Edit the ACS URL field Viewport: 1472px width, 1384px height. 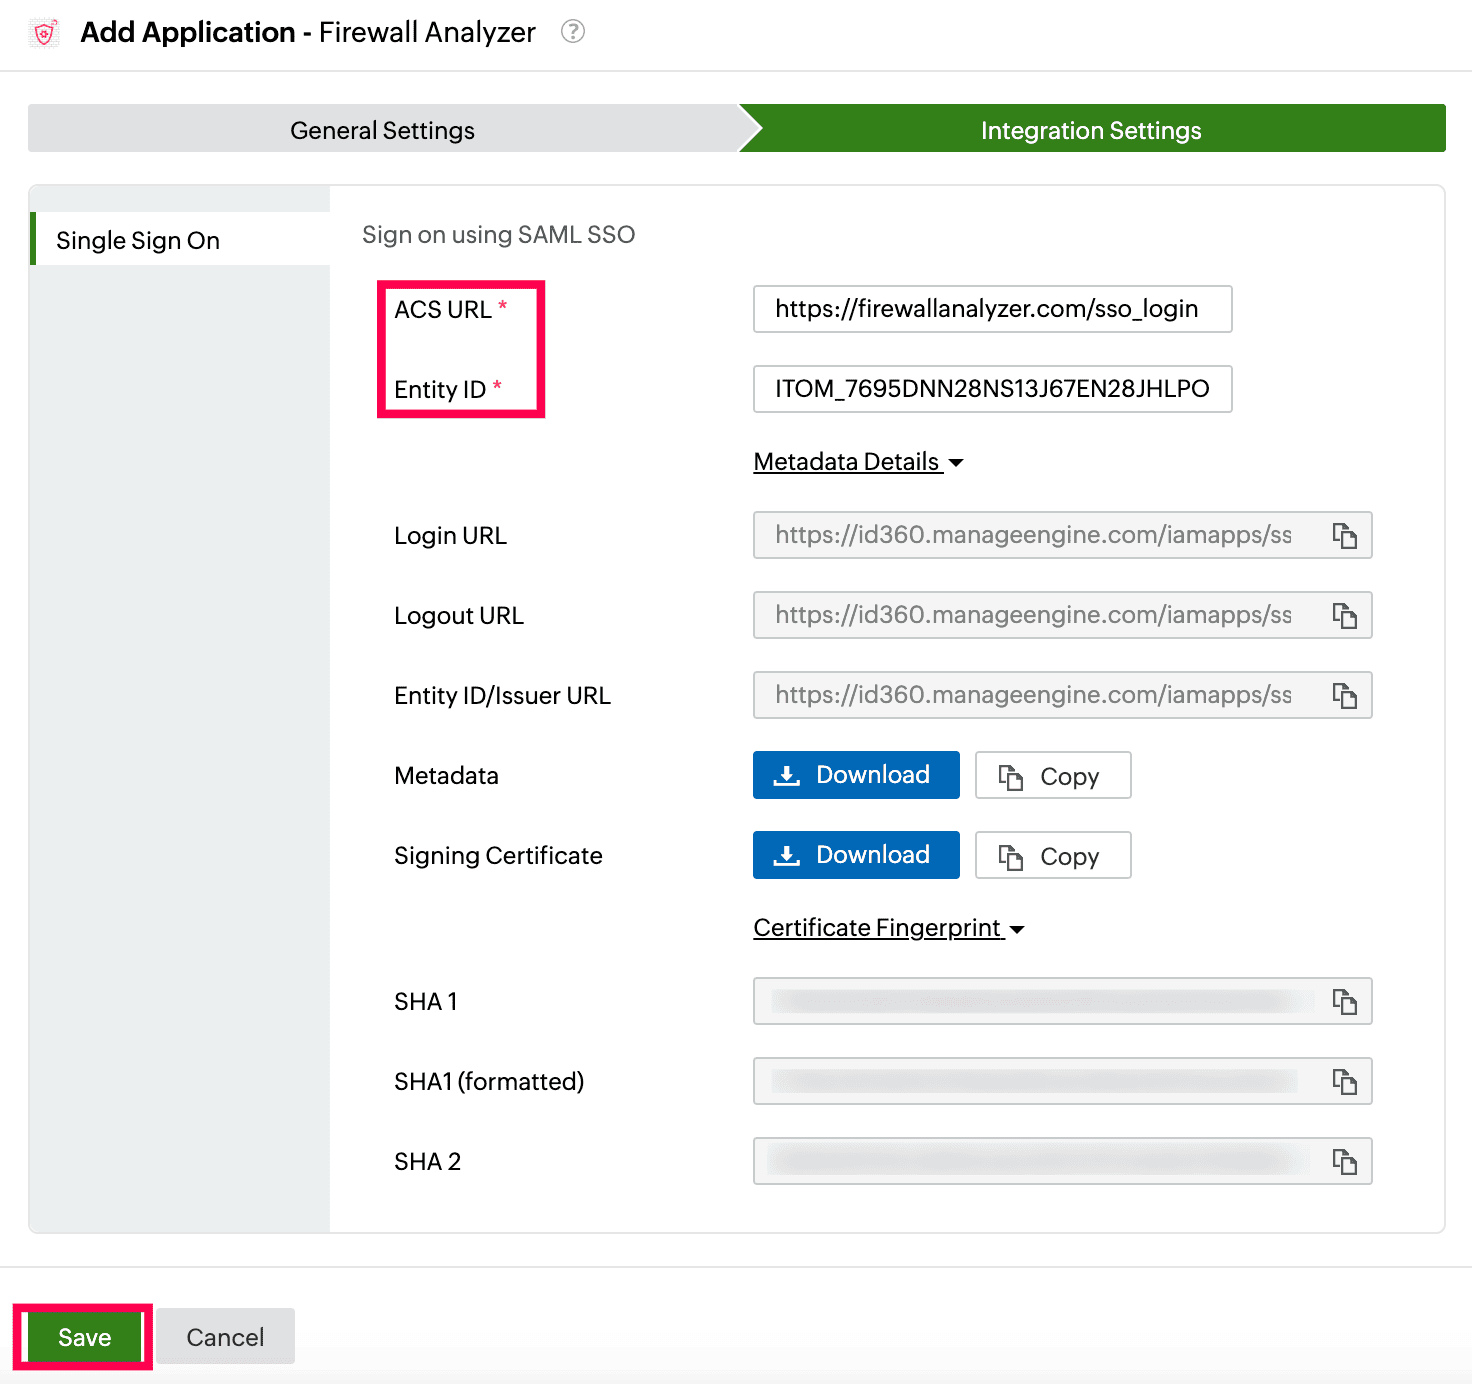pos(992,309)
